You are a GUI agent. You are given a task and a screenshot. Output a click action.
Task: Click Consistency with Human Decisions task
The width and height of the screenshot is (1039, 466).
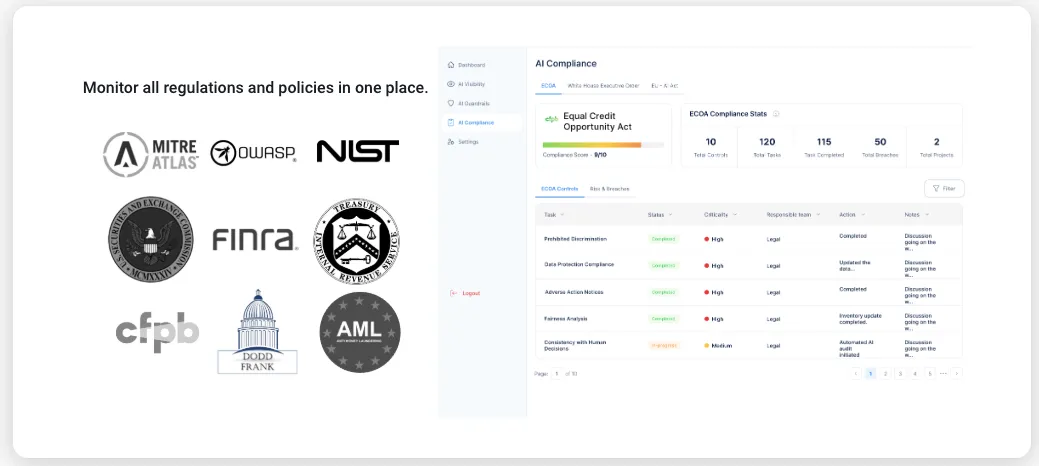point(575,345)
